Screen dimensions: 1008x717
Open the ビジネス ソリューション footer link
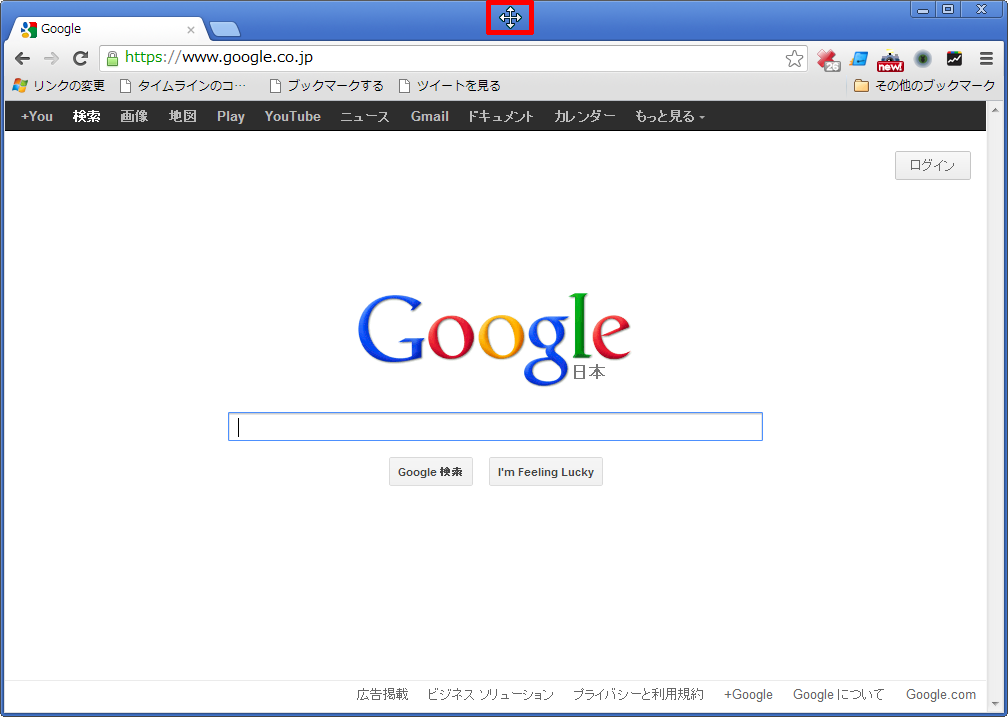pyautogui.click(x=490, y=694)
